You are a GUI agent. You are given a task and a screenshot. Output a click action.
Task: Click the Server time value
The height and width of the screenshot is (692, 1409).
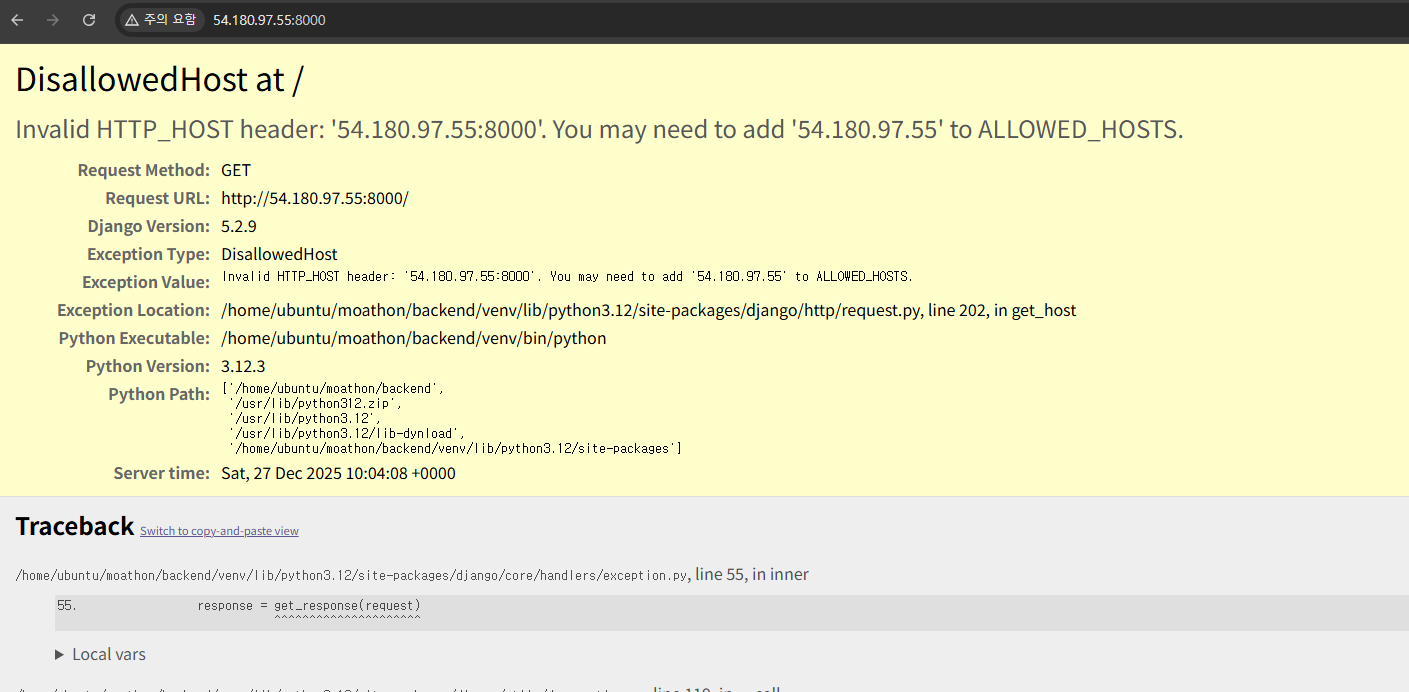click(x=338, y=473)
